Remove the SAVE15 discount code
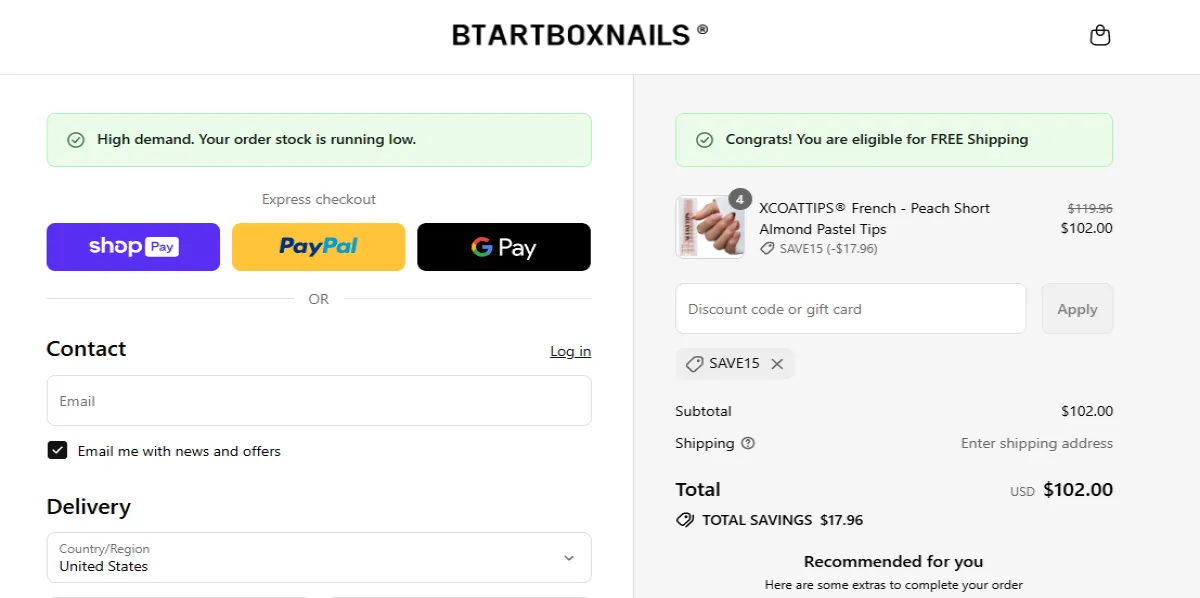This screenshot has width=1200, height=598. tap(777, 363)
